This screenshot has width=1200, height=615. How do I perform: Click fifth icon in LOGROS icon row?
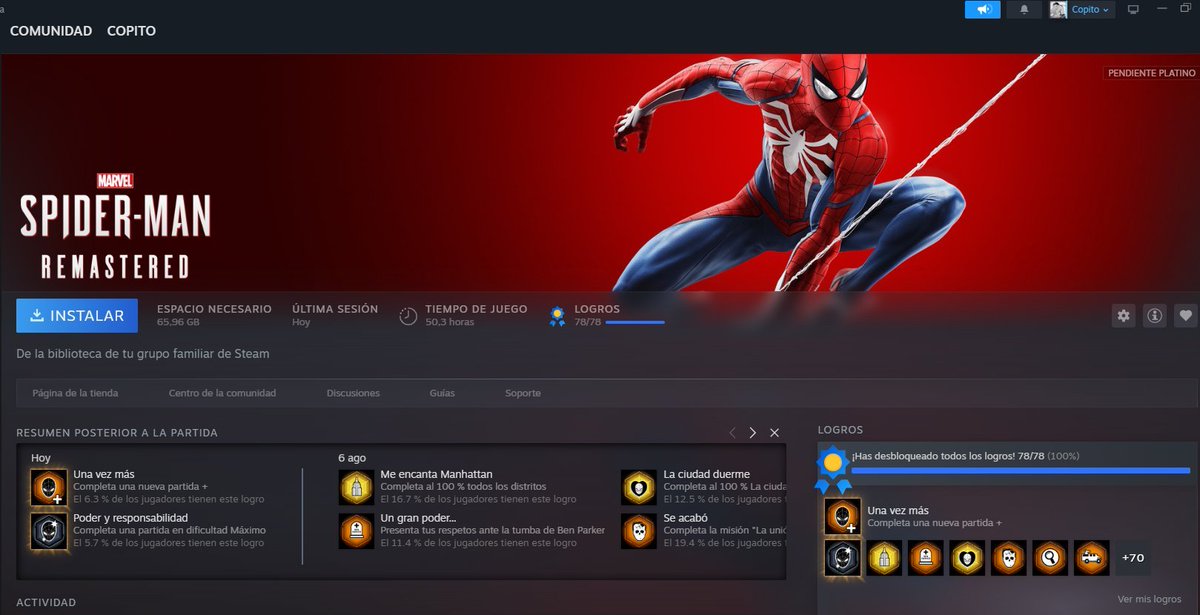coord(1009,558)
